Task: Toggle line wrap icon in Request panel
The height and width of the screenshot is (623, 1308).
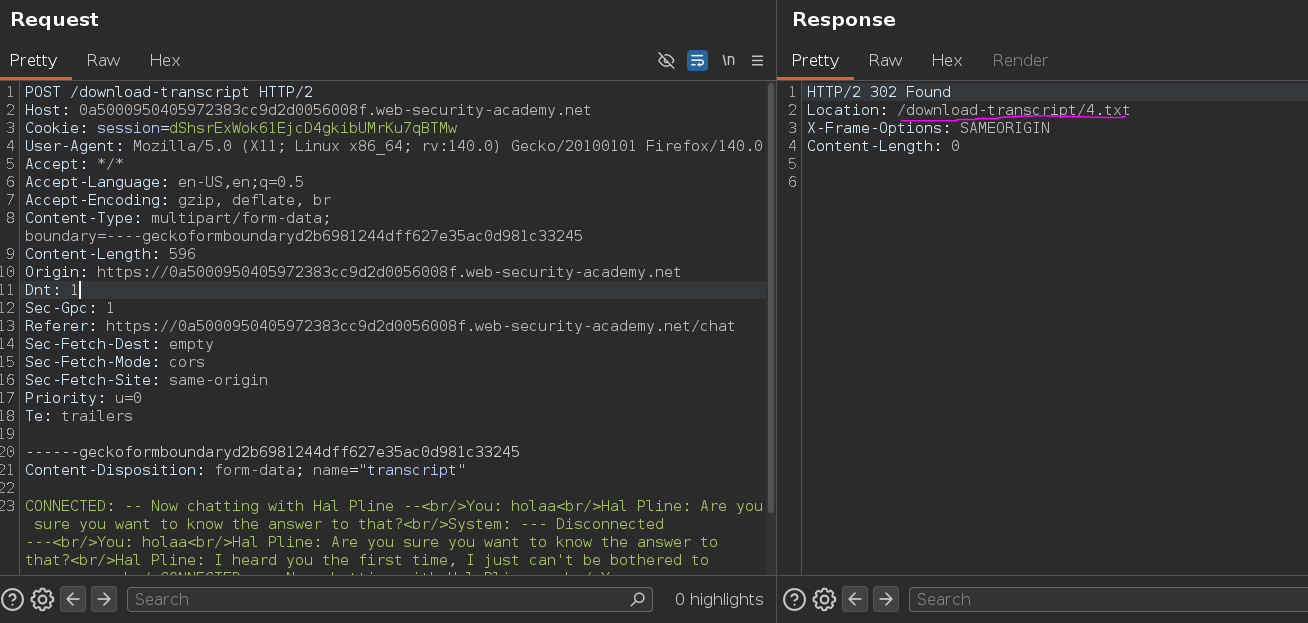Action: pos(697,60)
